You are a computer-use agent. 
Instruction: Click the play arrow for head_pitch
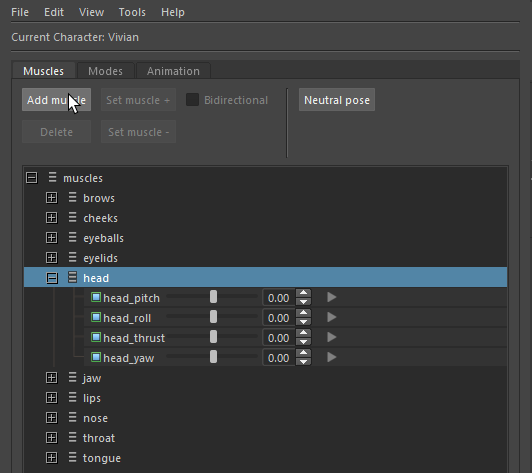point(331,297)
